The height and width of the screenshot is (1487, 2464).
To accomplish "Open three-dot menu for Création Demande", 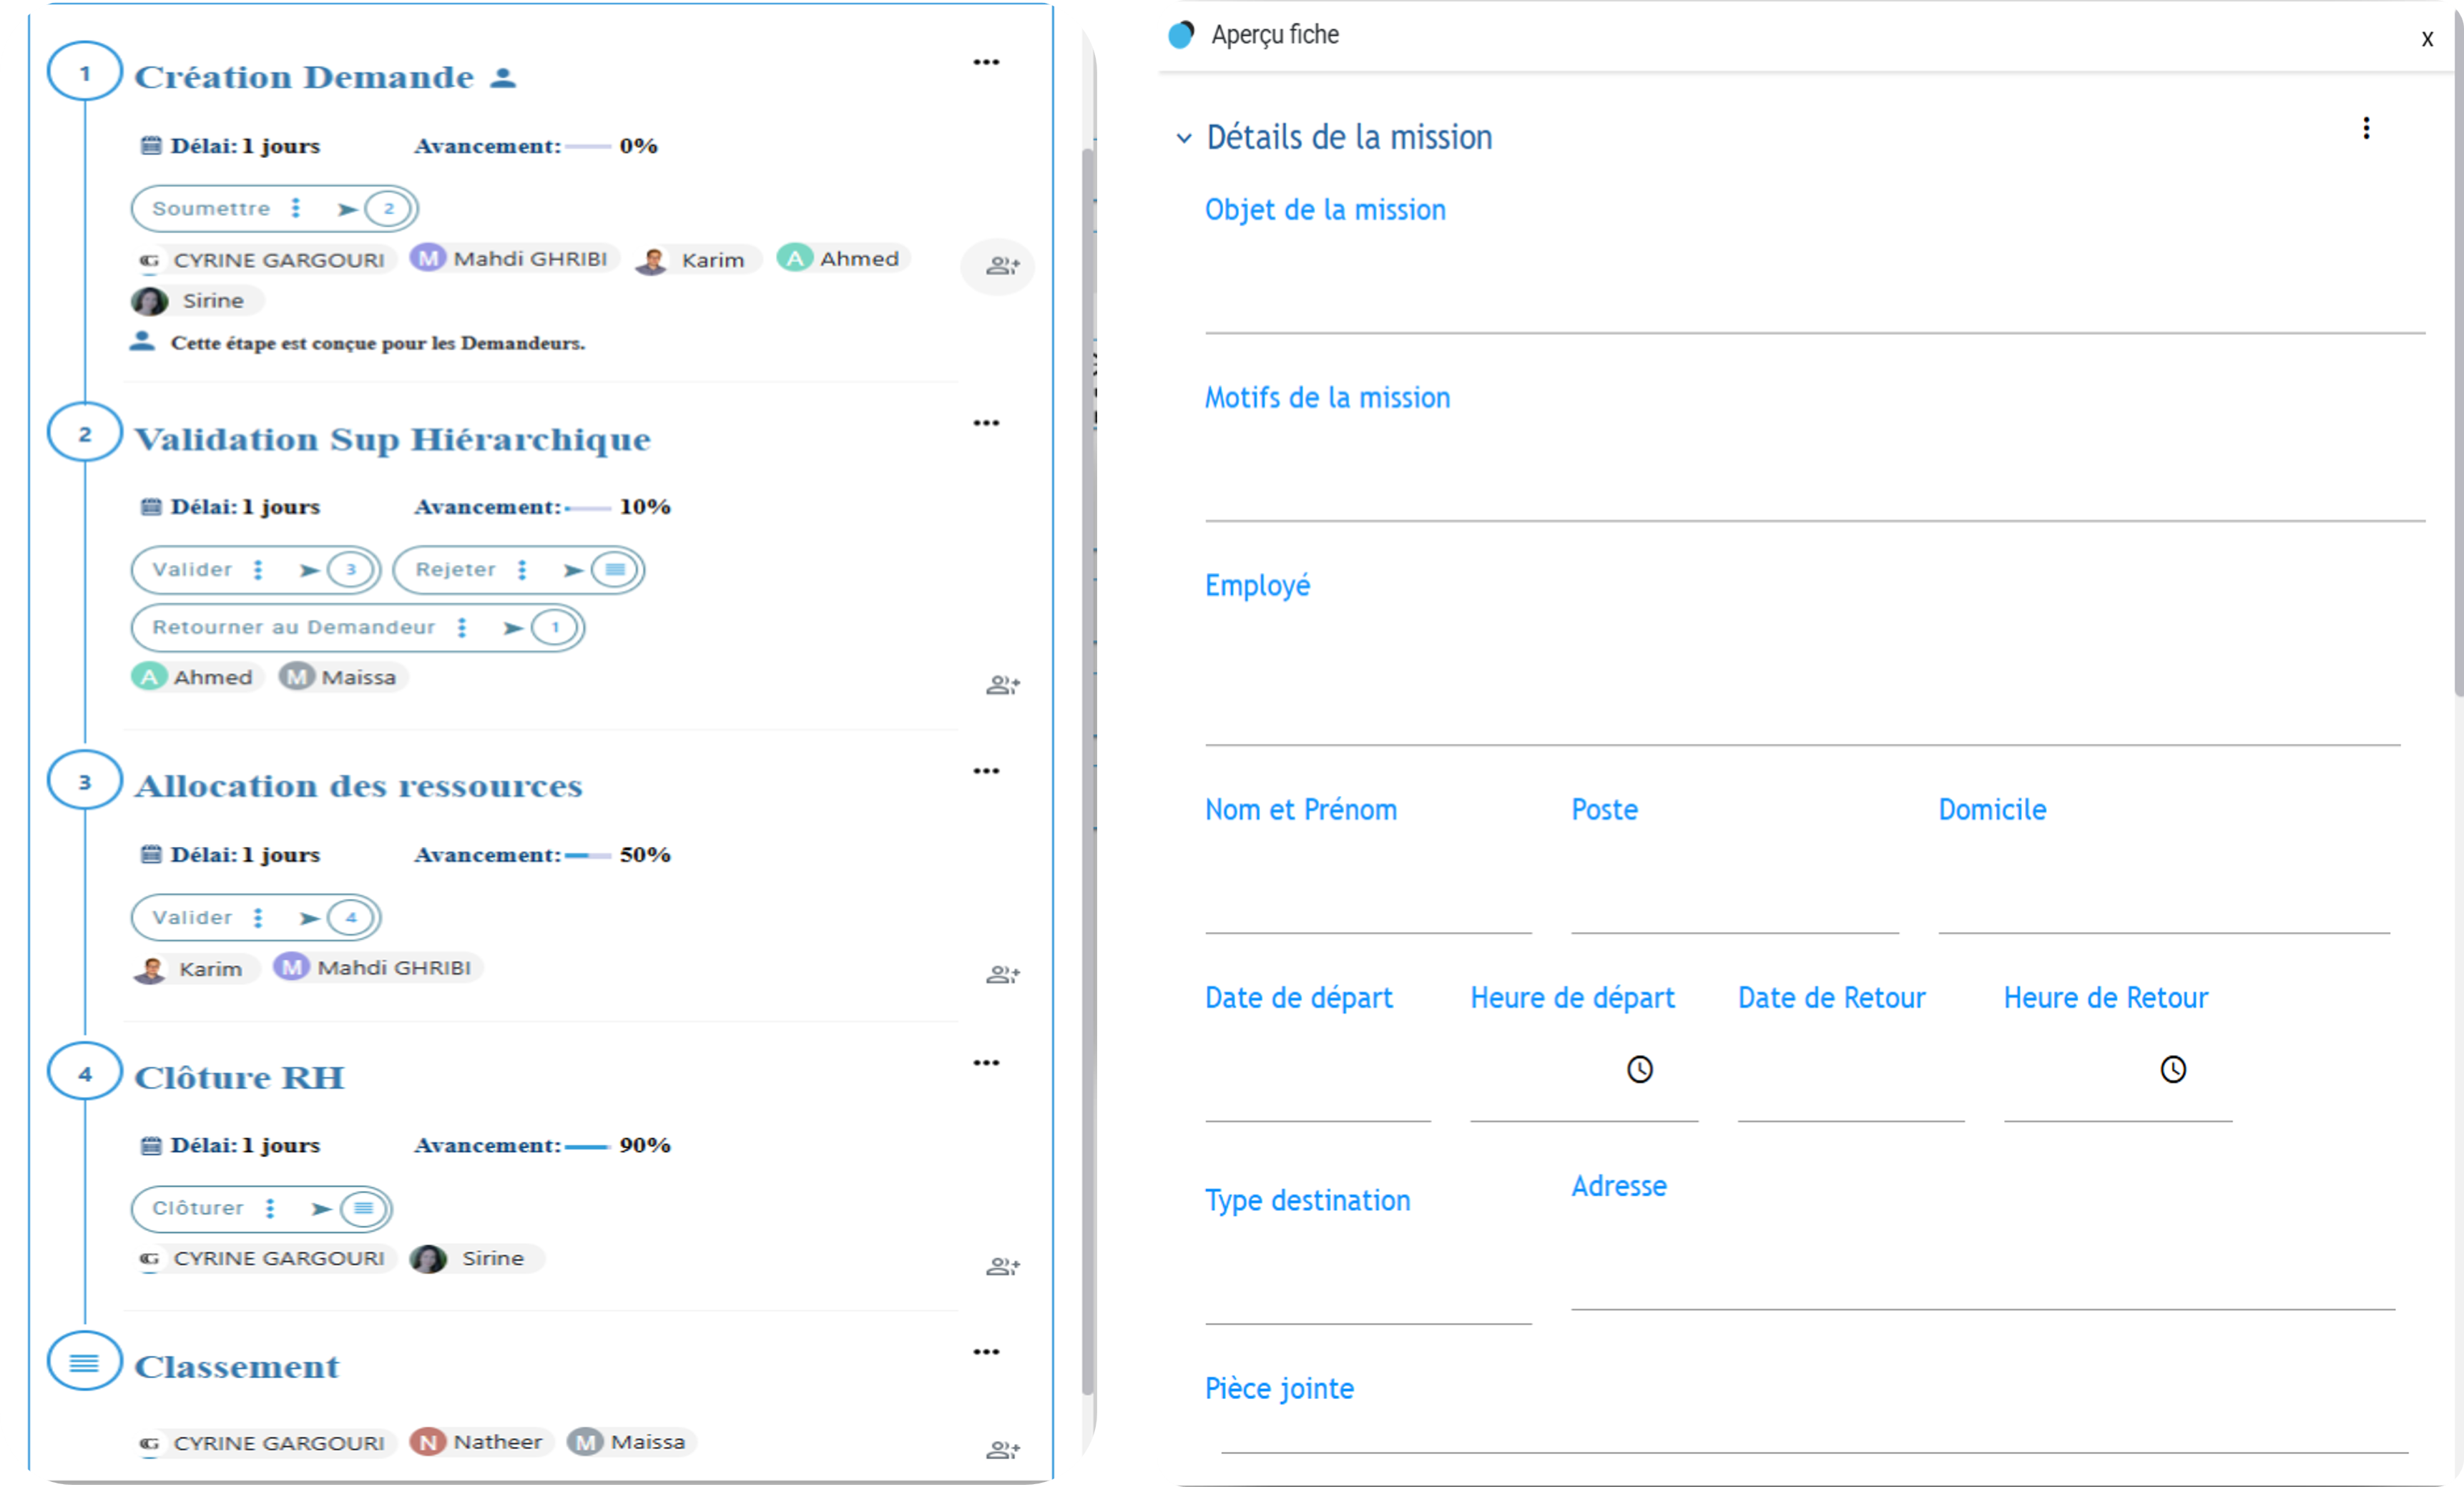I will pos(986,62).
